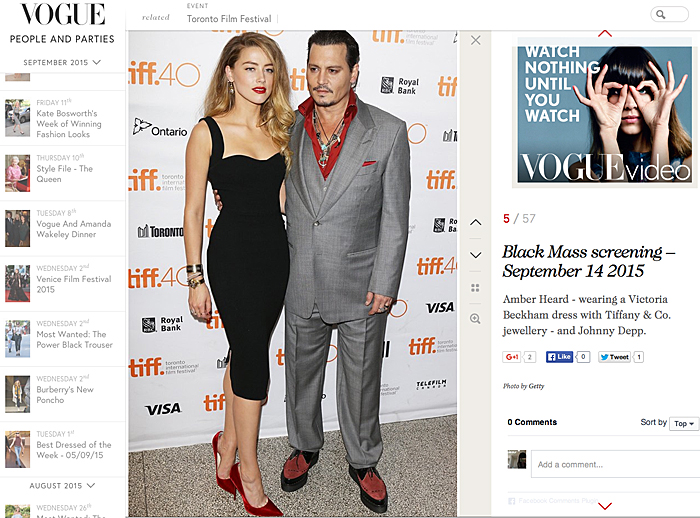The height and width of the screenshot is (518, 700).
Task: Click the red up arrow above the ad
Action: click(x=605, y=33)
